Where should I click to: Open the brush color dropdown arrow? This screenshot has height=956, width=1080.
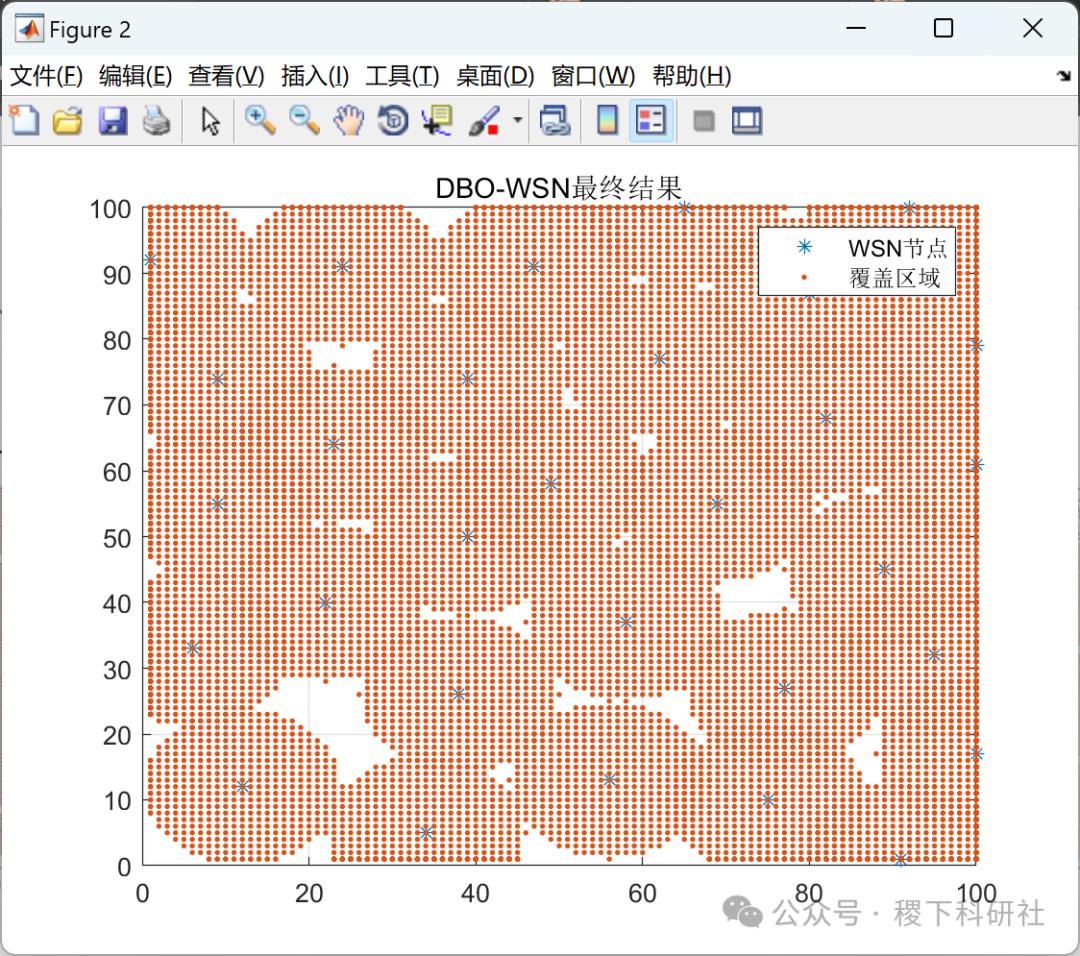pos(517,121)
